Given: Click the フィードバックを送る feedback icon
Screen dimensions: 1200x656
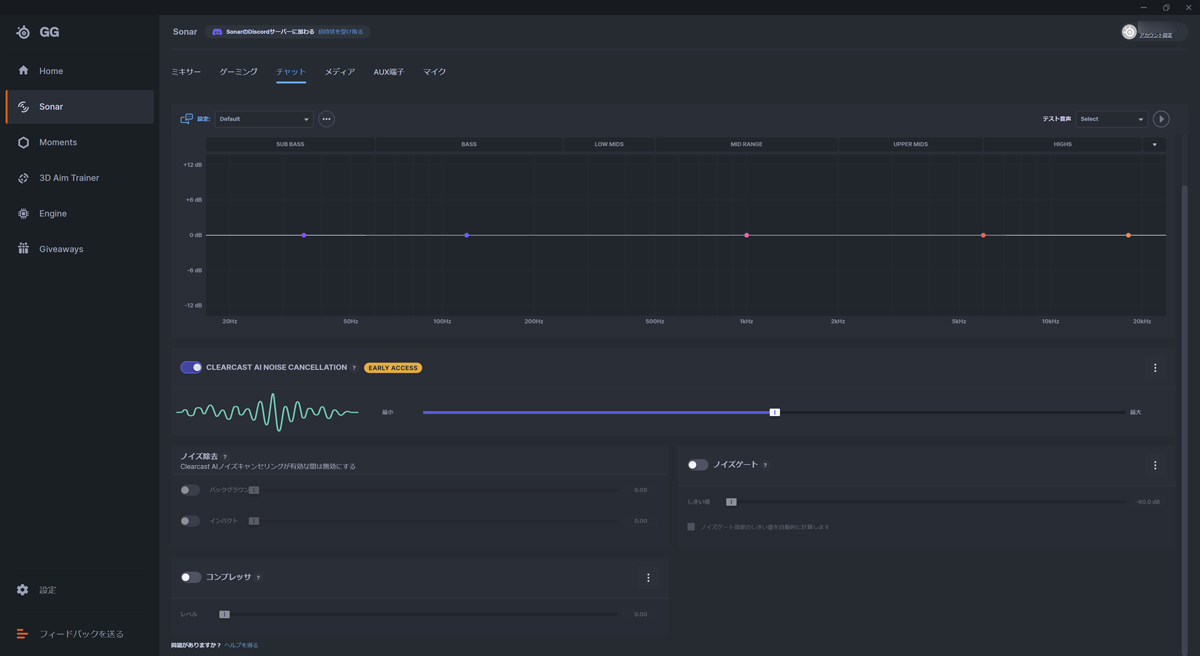Looking at the screenshot, I should pos(23,634).
